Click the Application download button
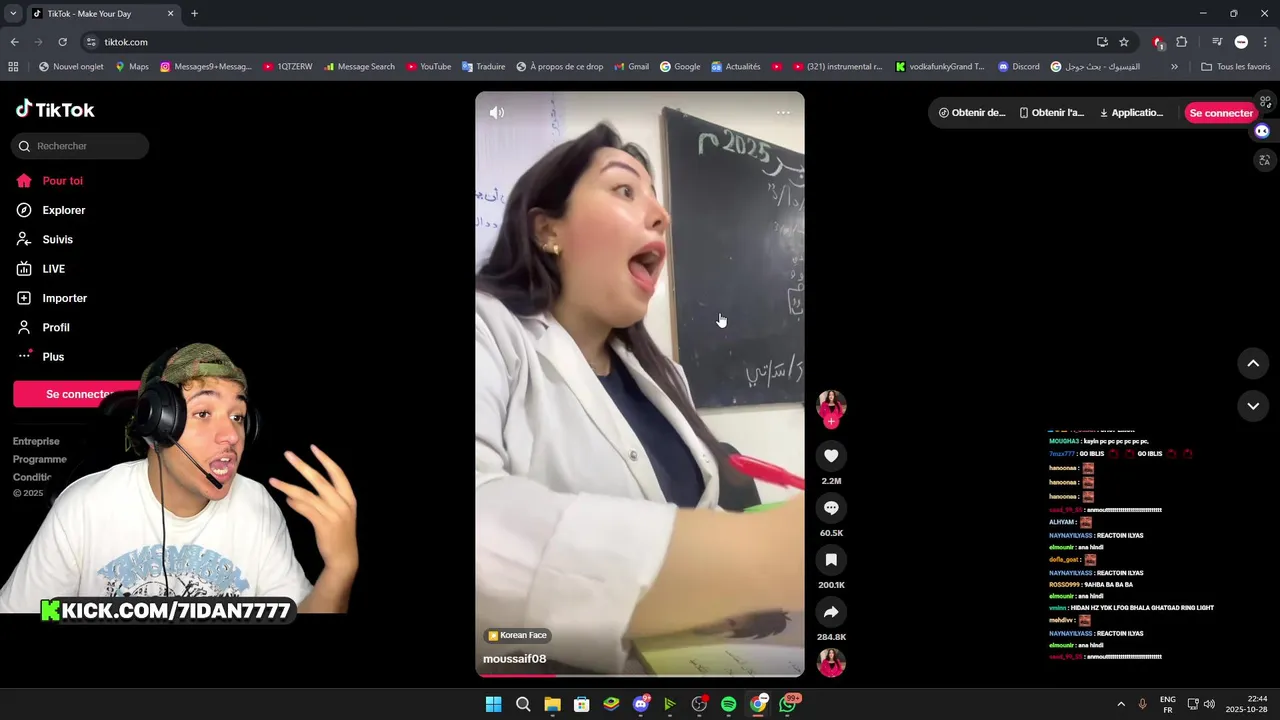This screenshot has height=720, width=1280. [x=1131, y=113]
